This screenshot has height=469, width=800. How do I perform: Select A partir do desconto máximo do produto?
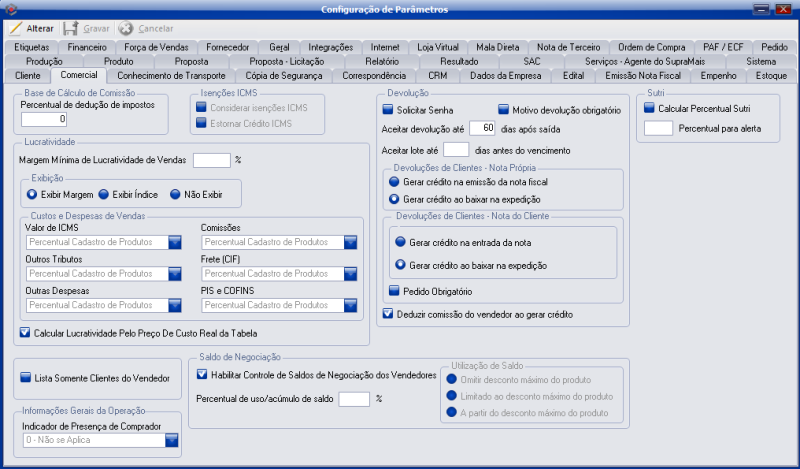click(x=452, y=412)
